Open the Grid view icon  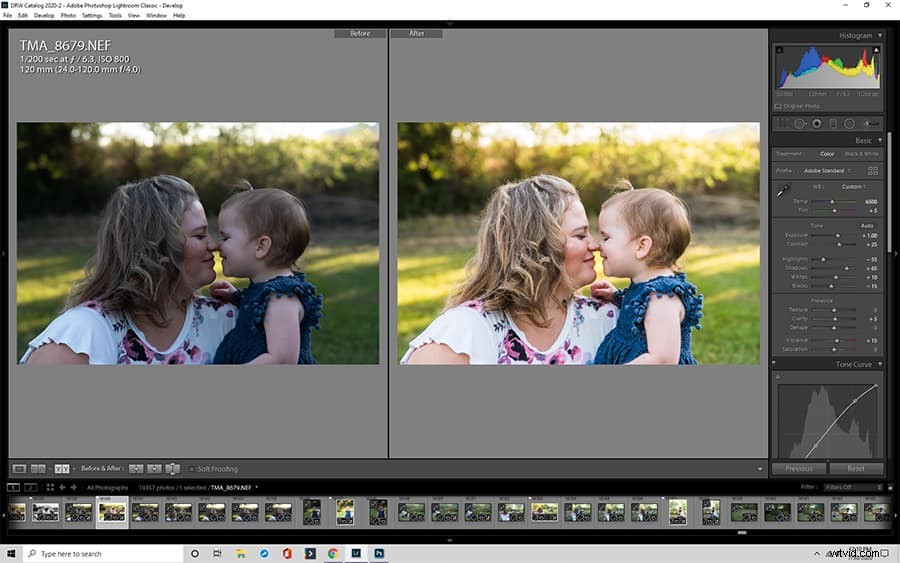(50, 487)
